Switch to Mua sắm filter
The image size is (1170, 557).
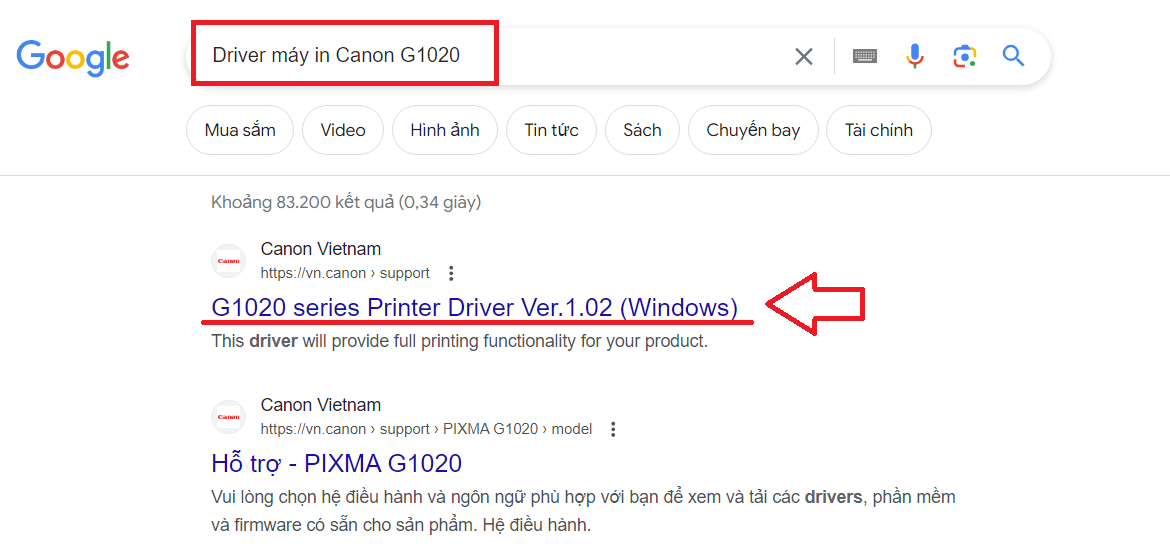(240, 130)
